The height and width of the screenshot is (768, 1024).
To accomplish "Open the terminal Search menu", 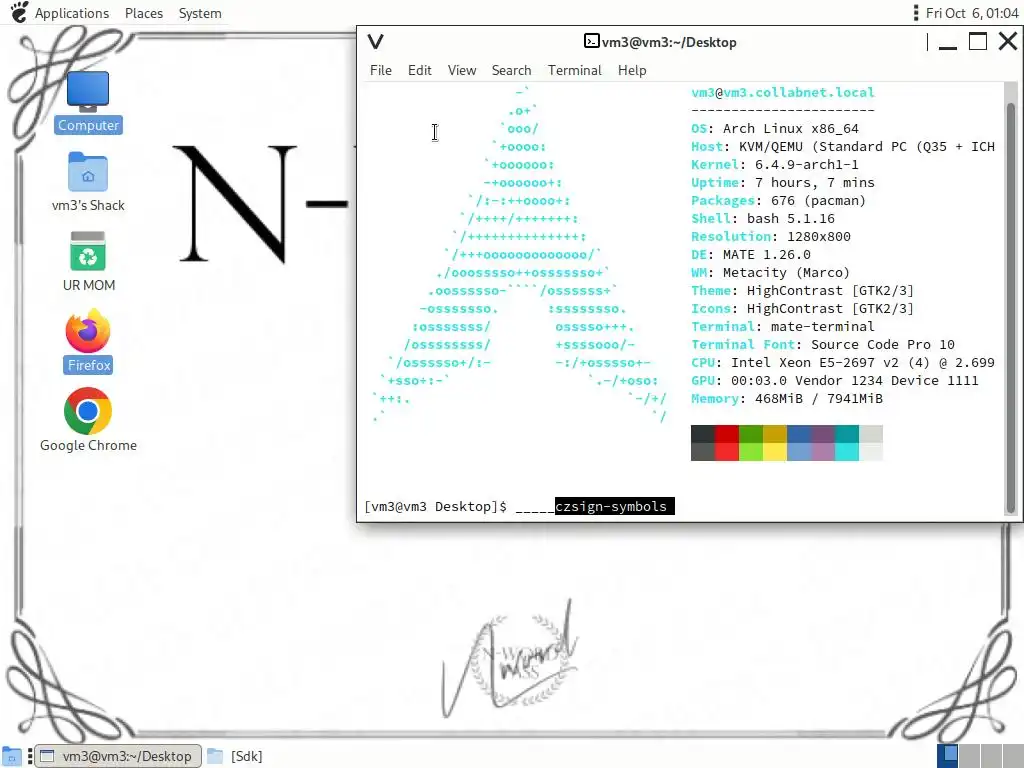I will 511,70.
